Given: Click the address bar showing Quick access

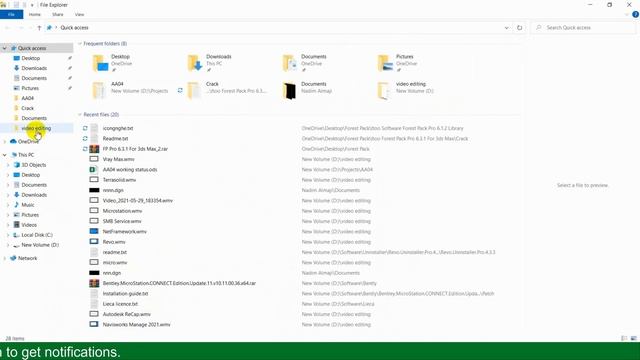Looking at the screenshot, I should [273, 28].
